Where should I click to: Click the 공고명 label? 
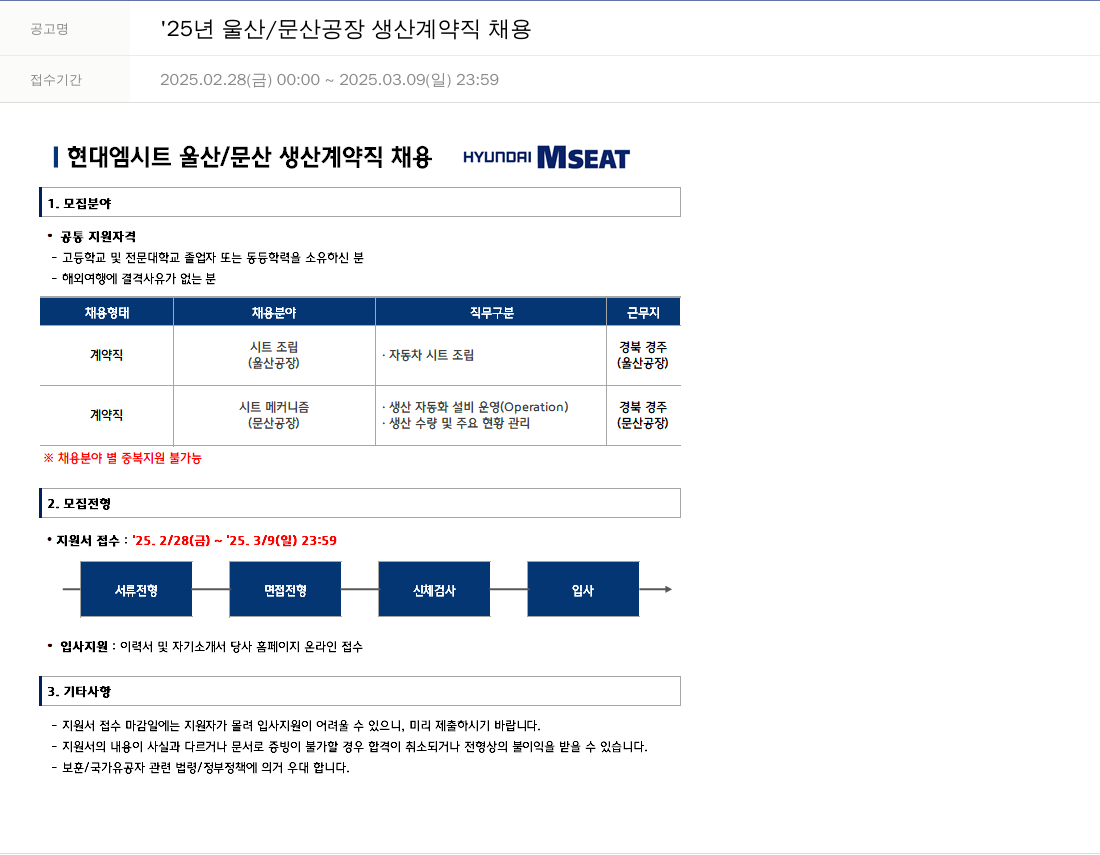coord(49,29)
